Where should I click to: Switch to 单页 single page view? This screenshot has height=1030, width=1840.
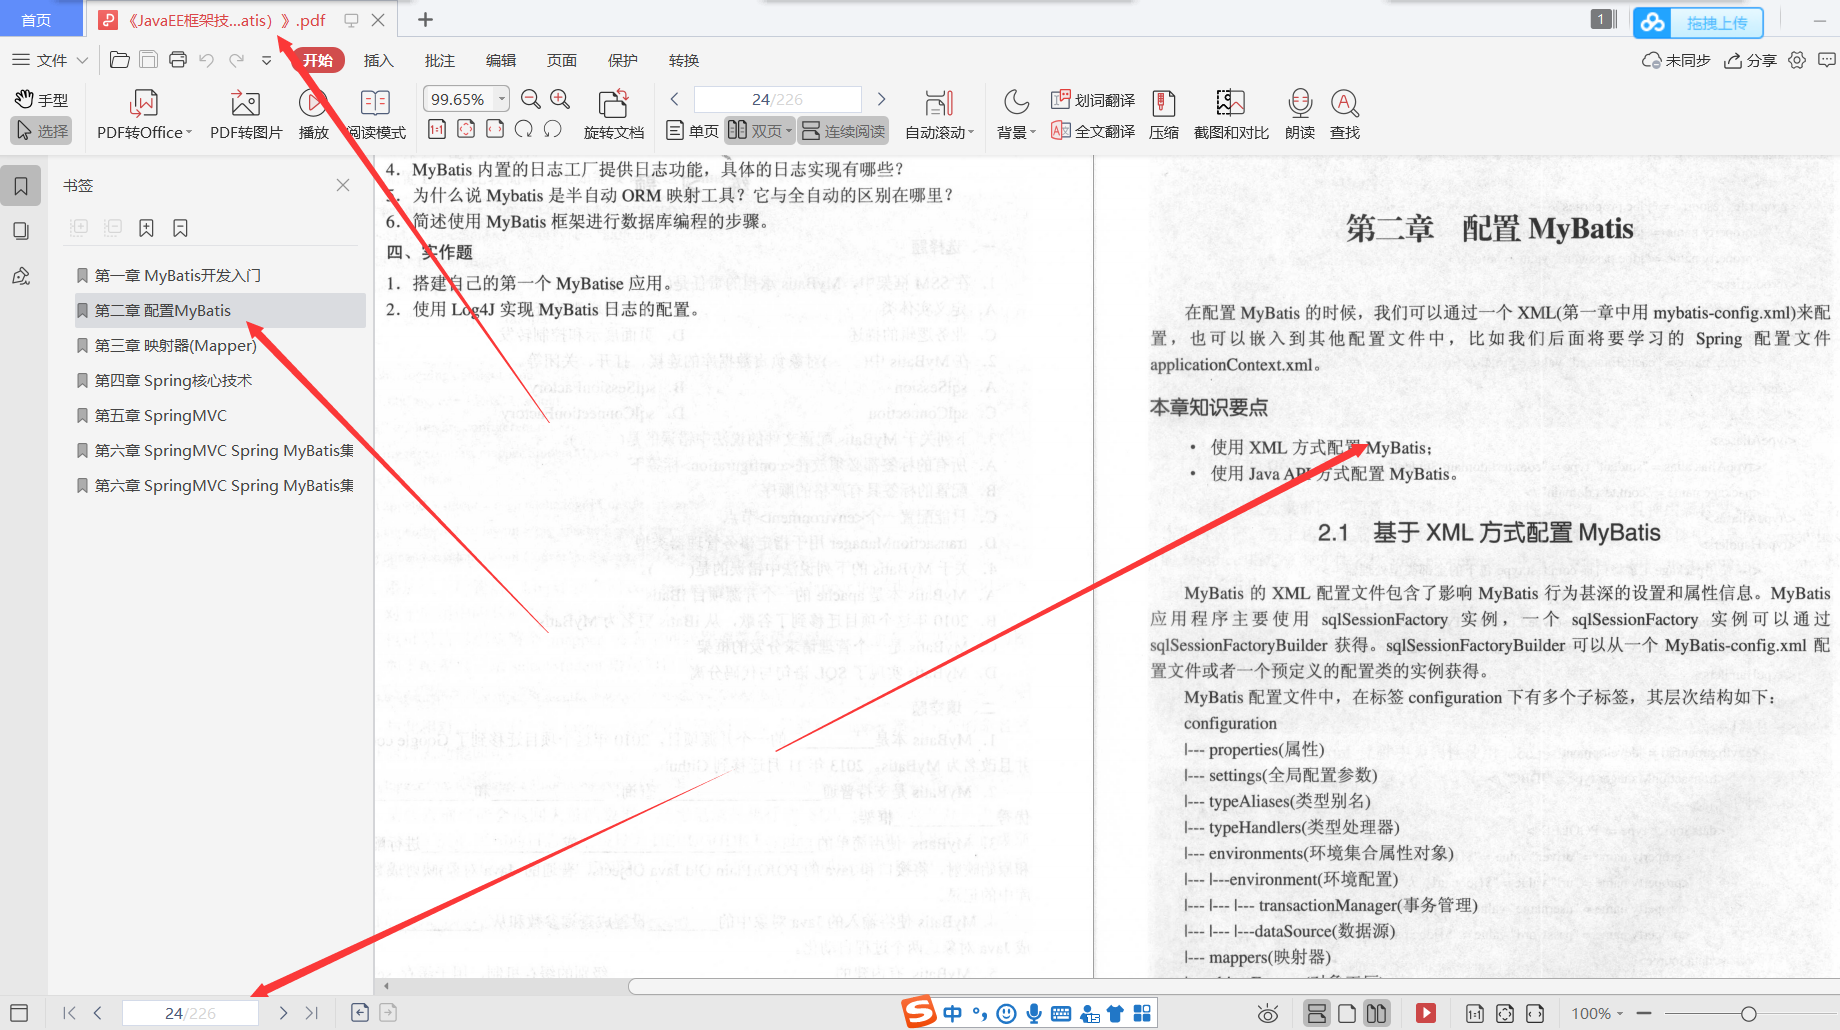(693, 131)
